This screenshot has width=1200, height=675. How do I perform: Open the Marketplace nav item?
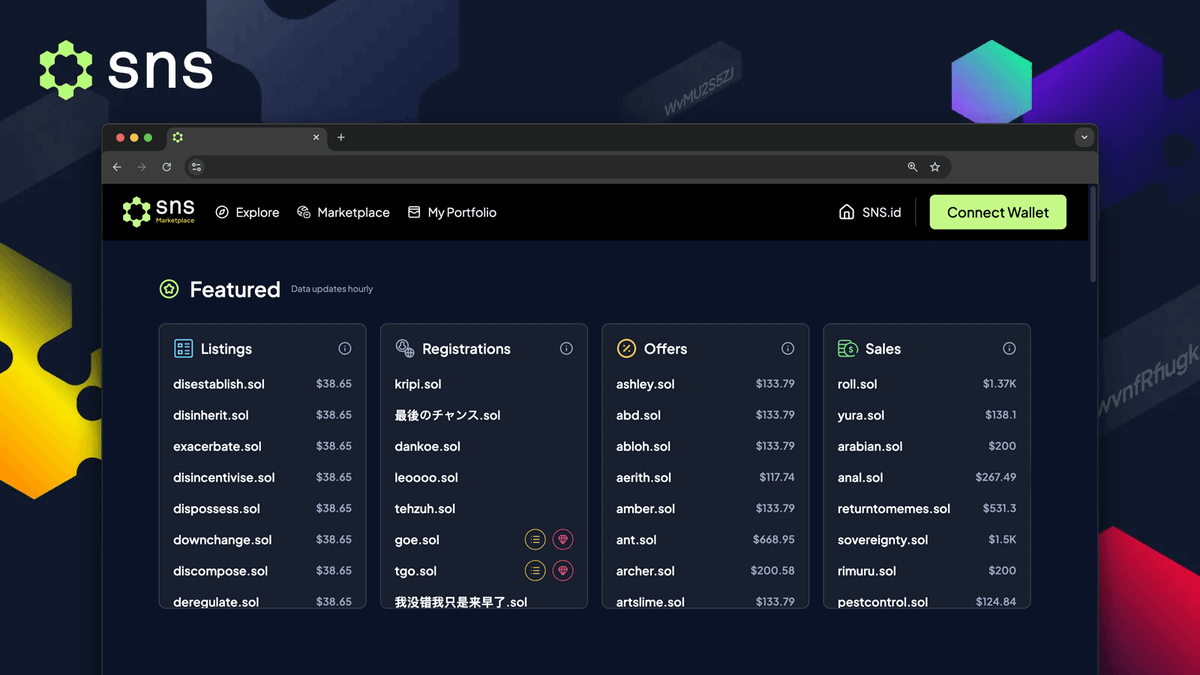click(x=343, y=212)
